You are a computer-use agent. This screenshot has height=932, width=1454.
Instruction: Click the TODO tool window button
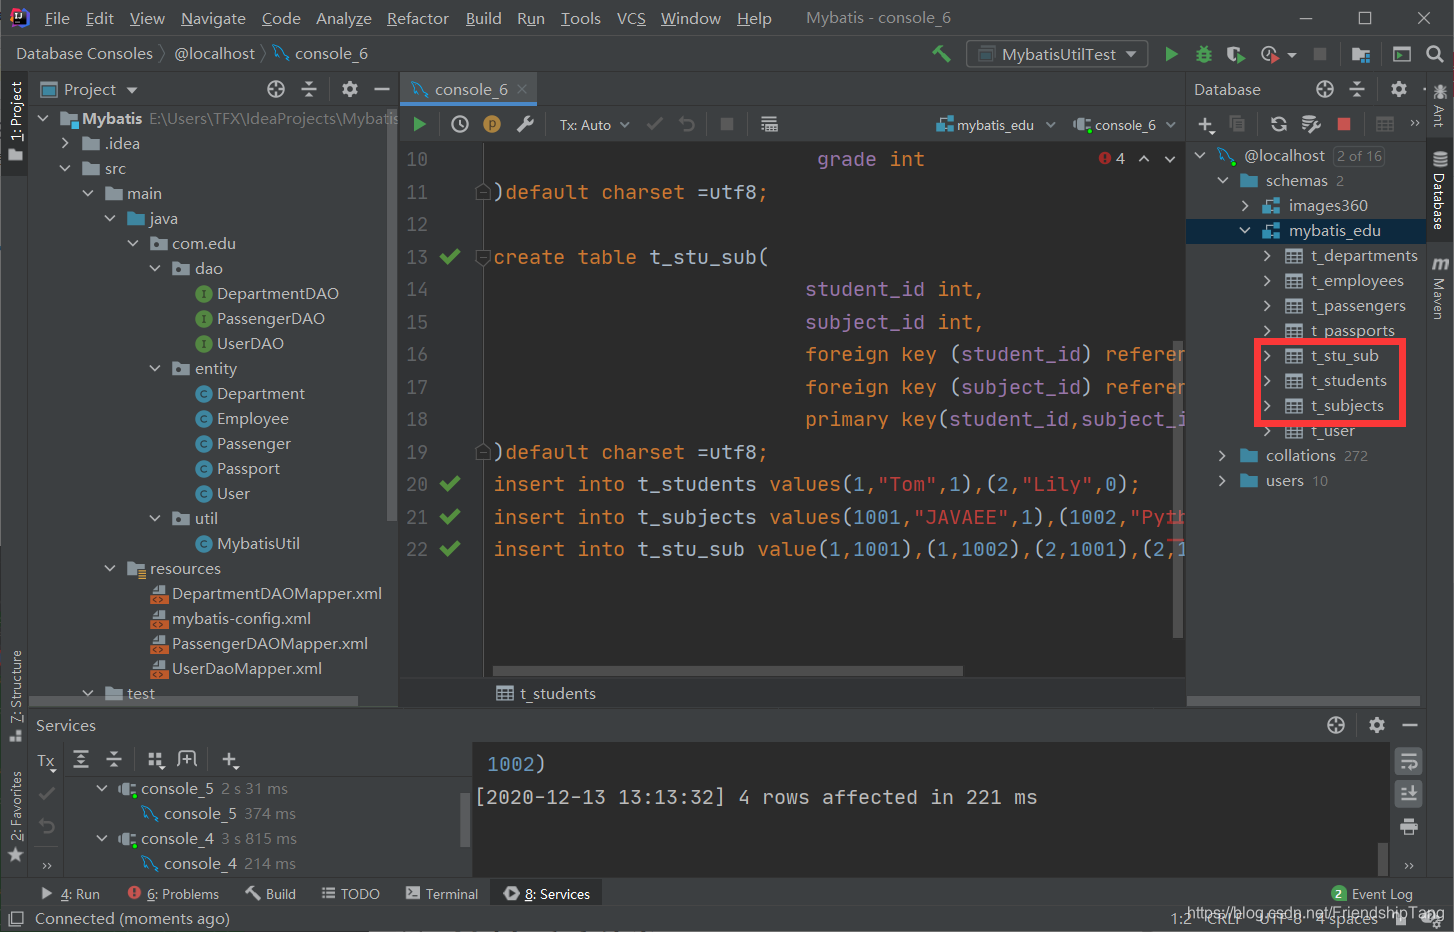(351, 894)
